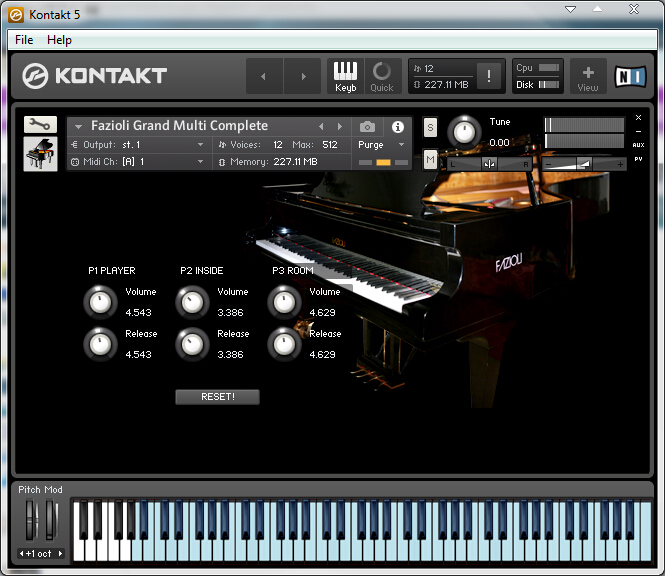
Task: Click the Kontakt 5 title bar app icon
Action: click(x=16, y=15)
